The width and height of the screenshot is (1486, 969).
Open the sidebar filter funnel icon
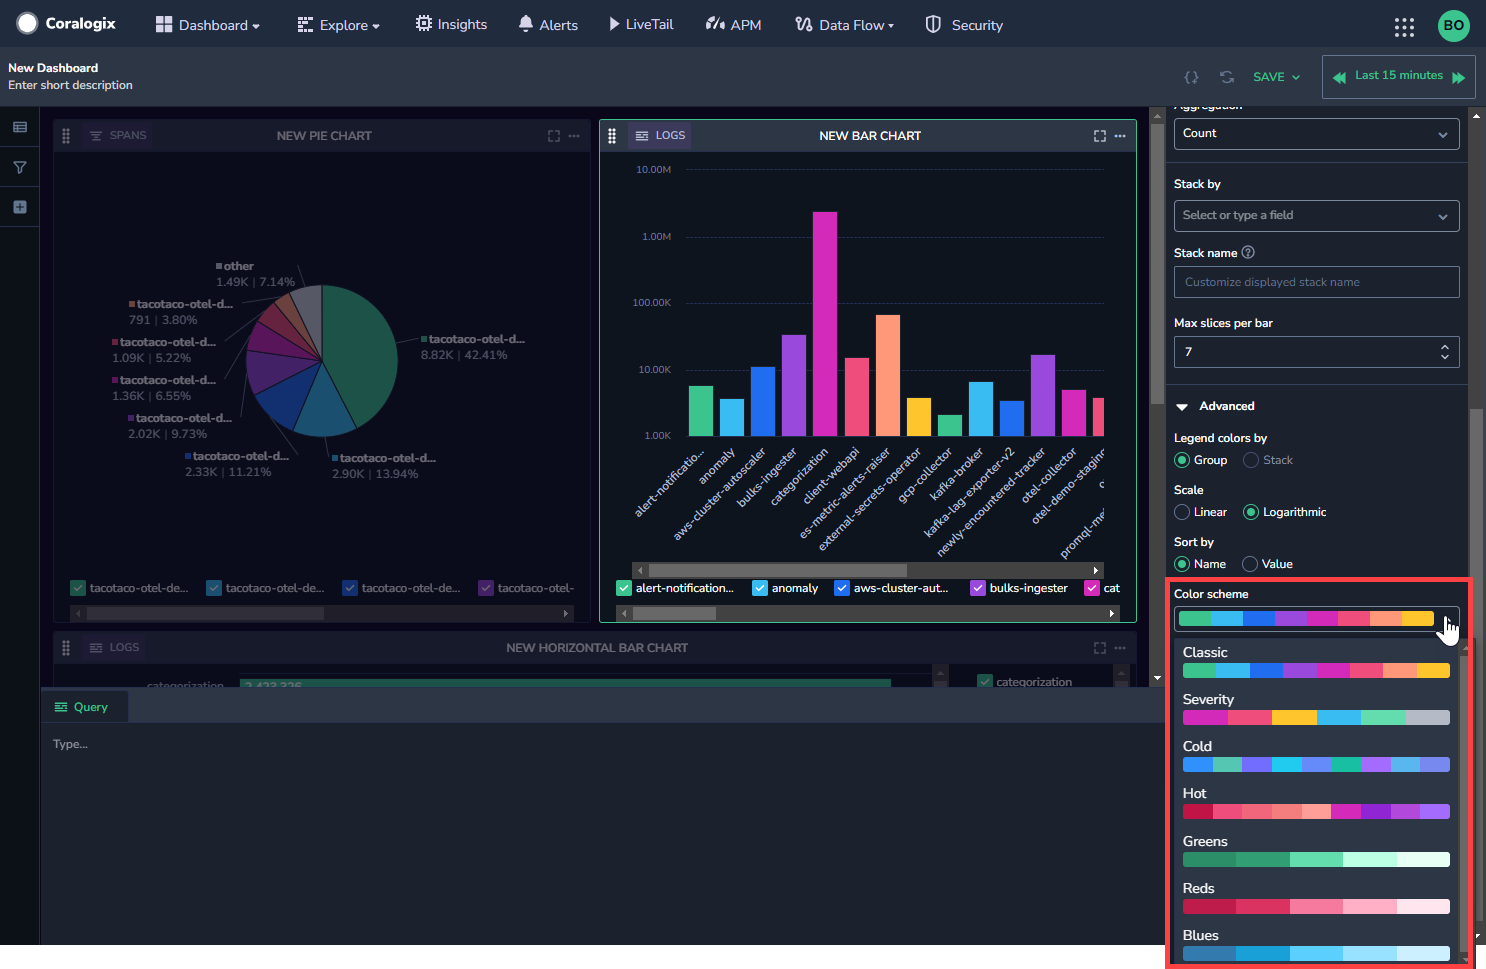[x=20, y=167]
